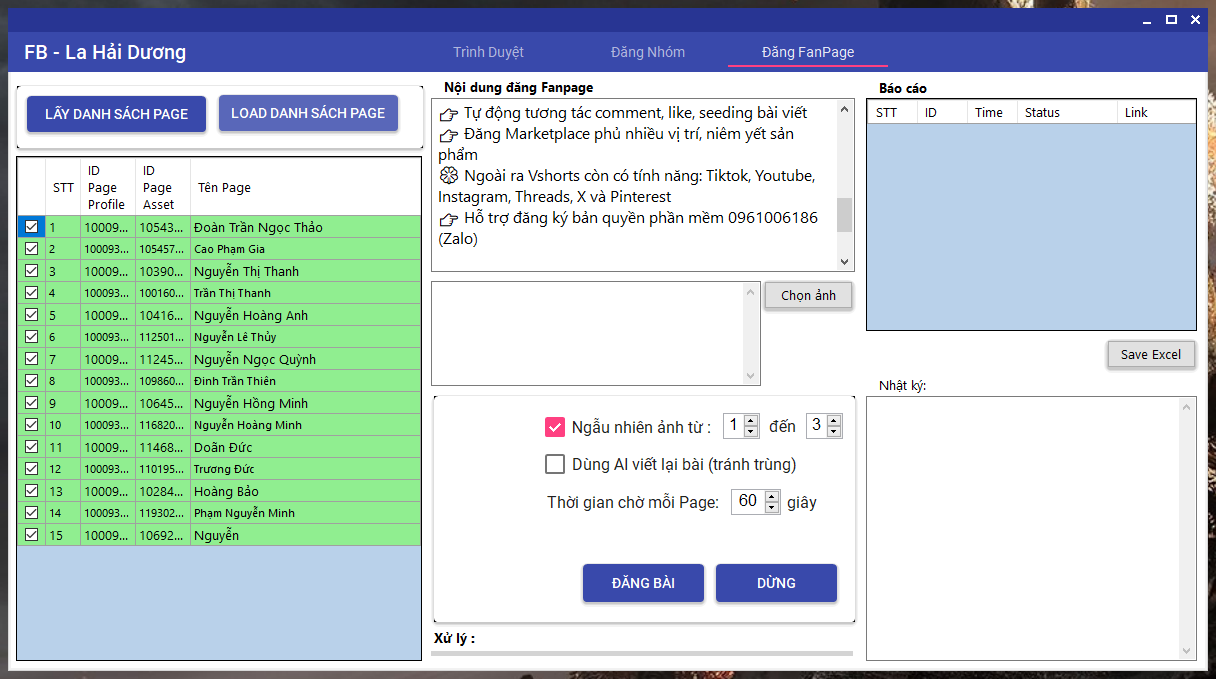Increase the random image minimum value
This screenshot has width=1216, height=679.
click(751, 421)
